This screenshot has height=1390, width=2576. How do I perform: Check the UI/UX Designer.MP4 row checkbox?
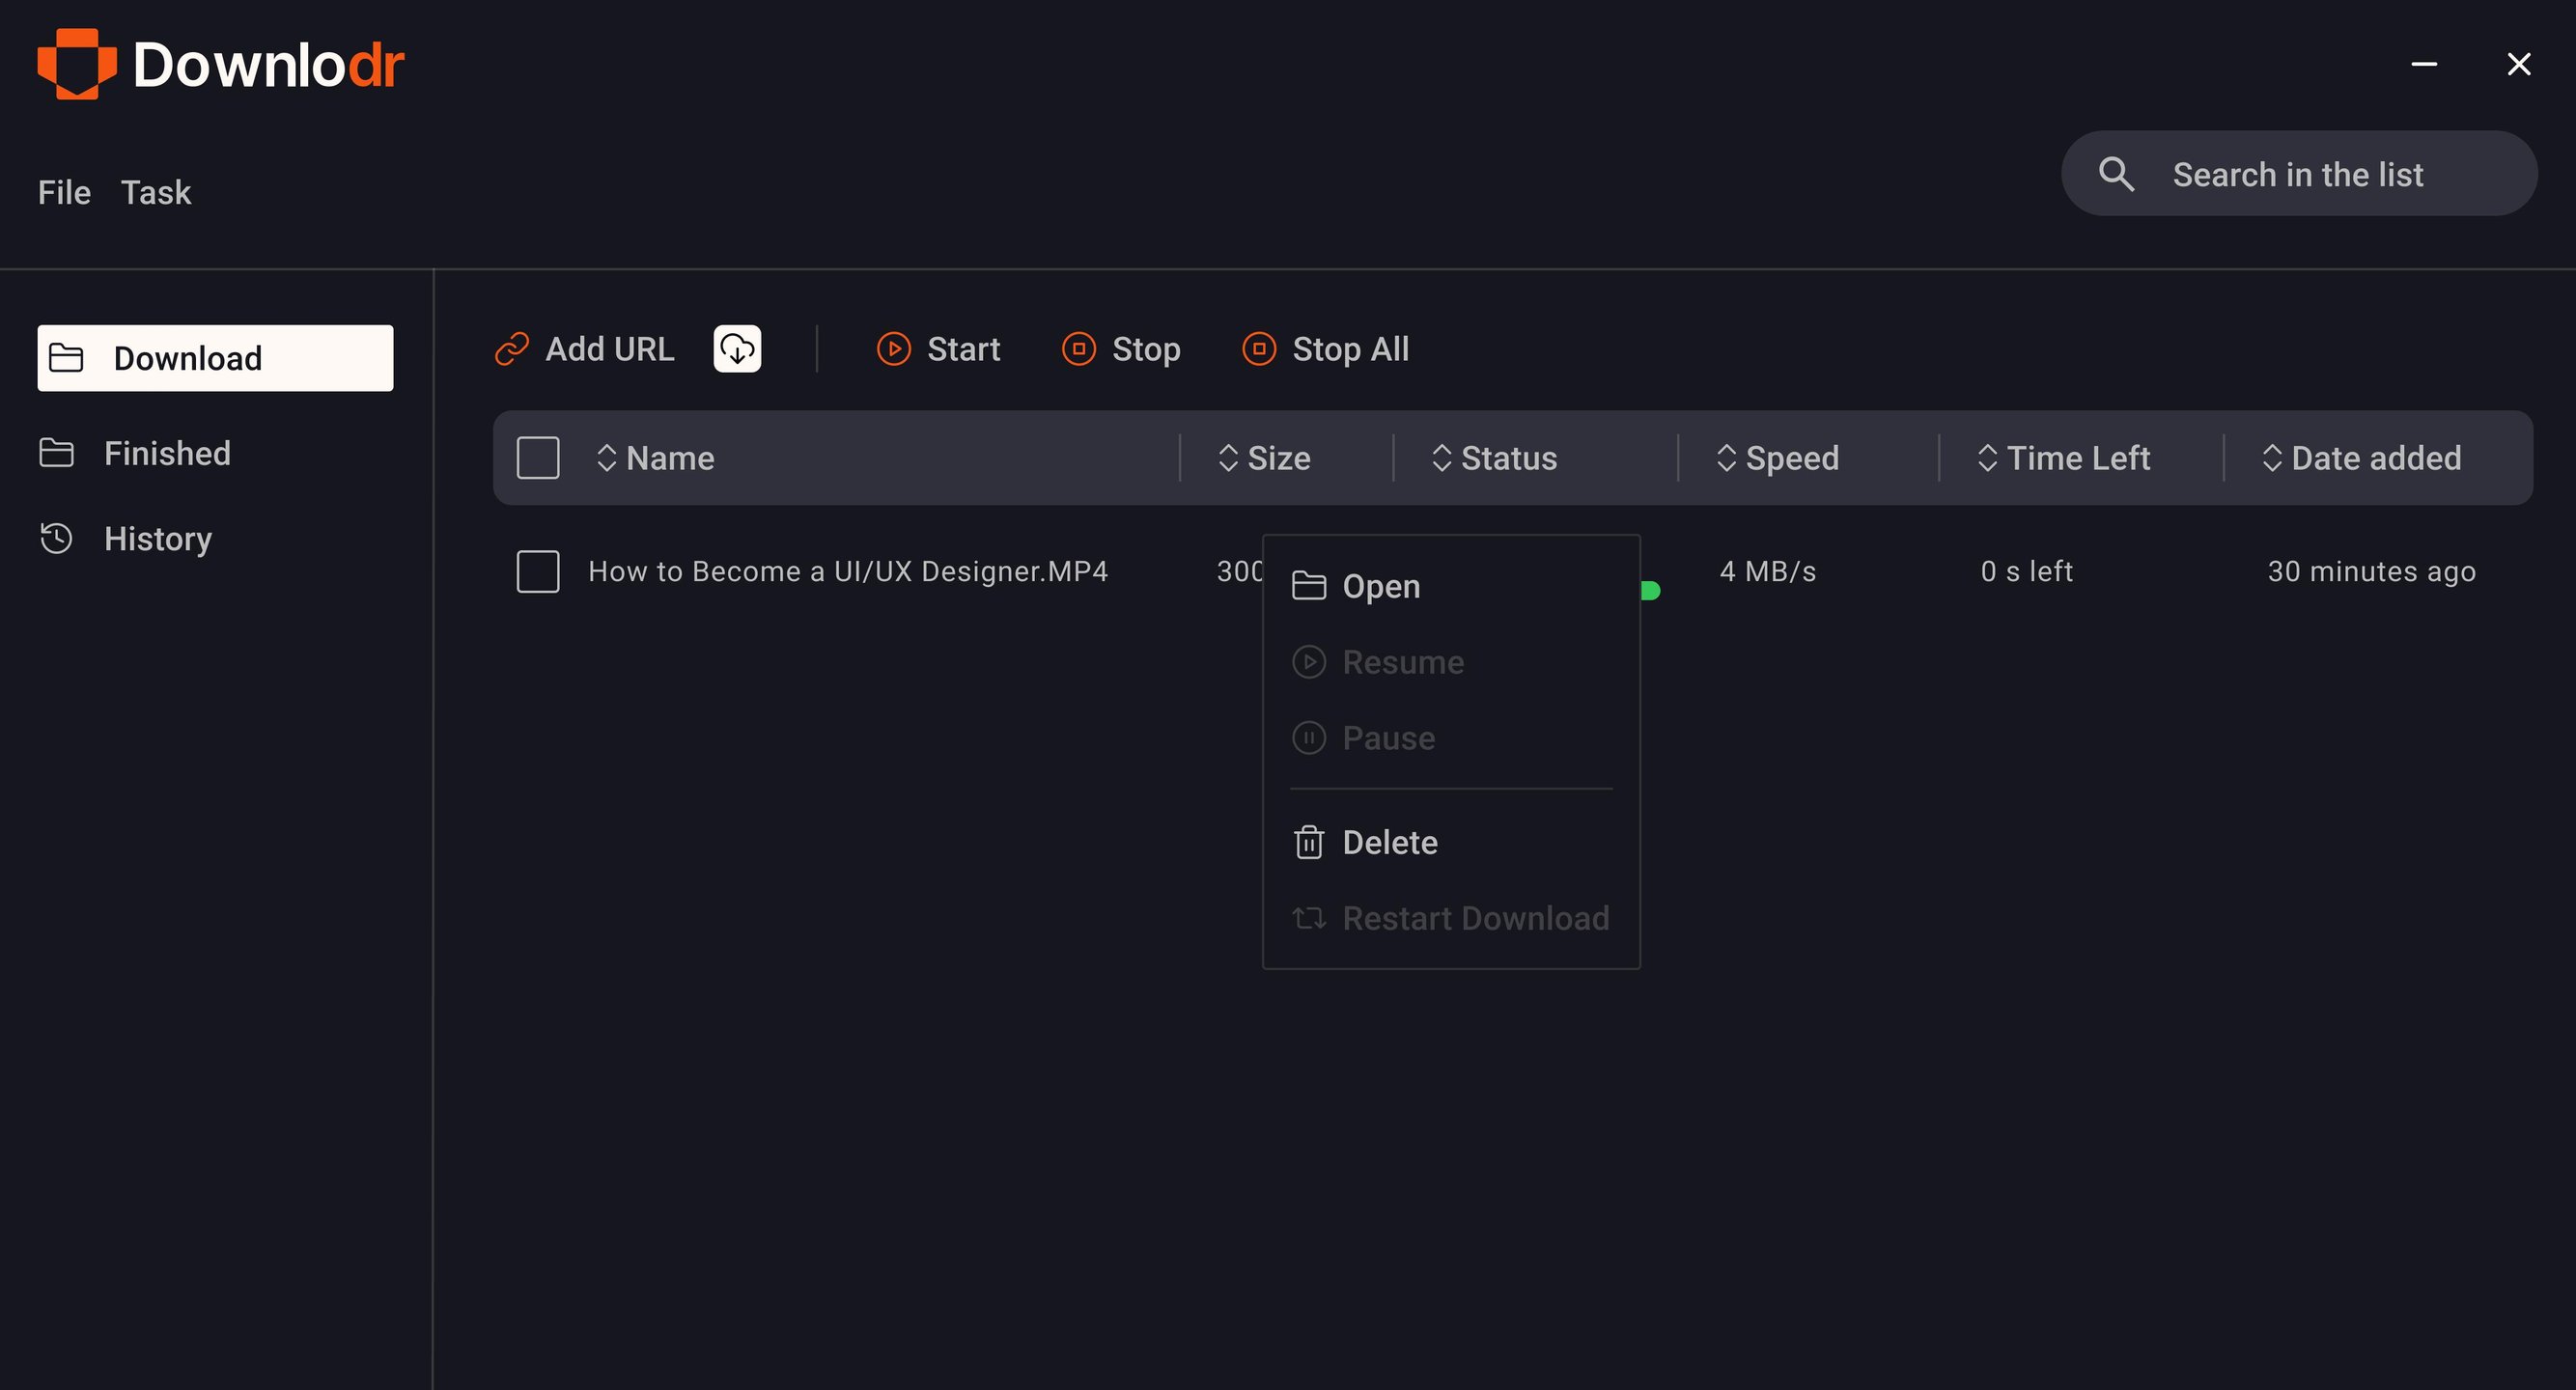538,571
